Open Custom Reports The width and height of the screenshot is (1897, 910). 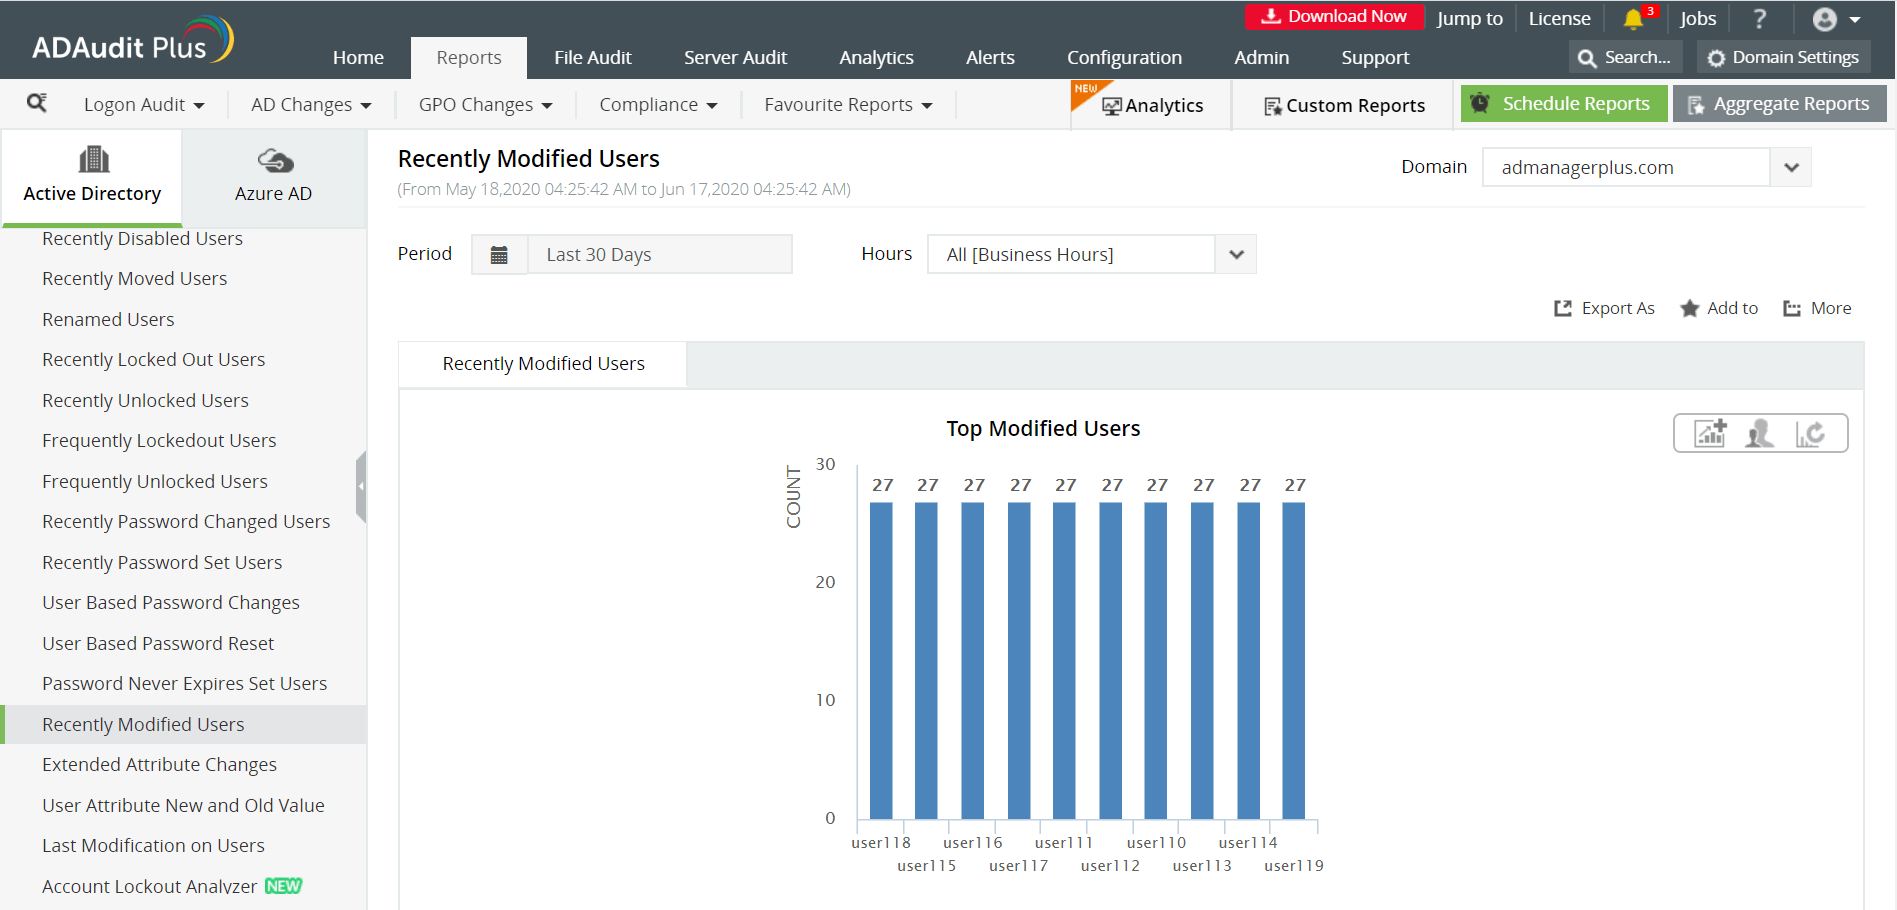(x=1344, y=106)
